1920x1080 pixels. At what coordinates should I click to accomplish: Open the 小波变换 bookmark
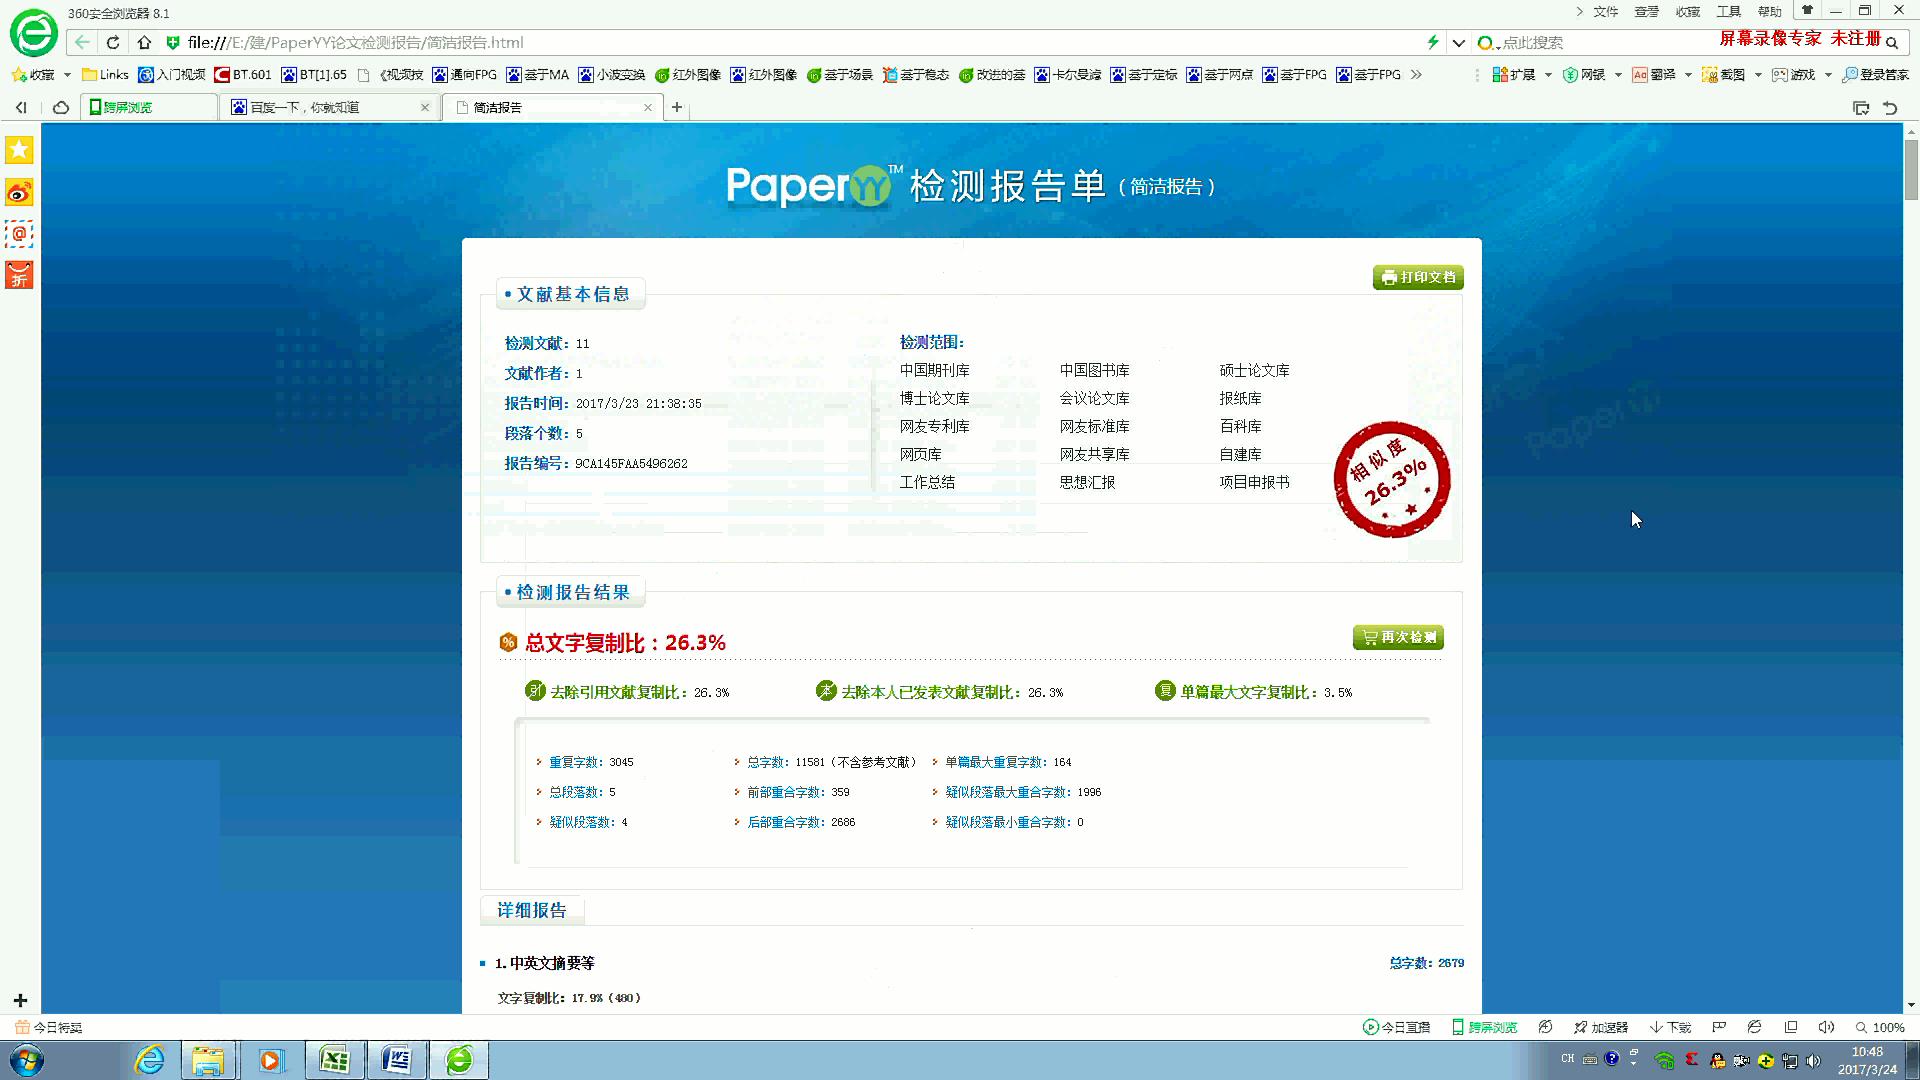click(612, 75)
